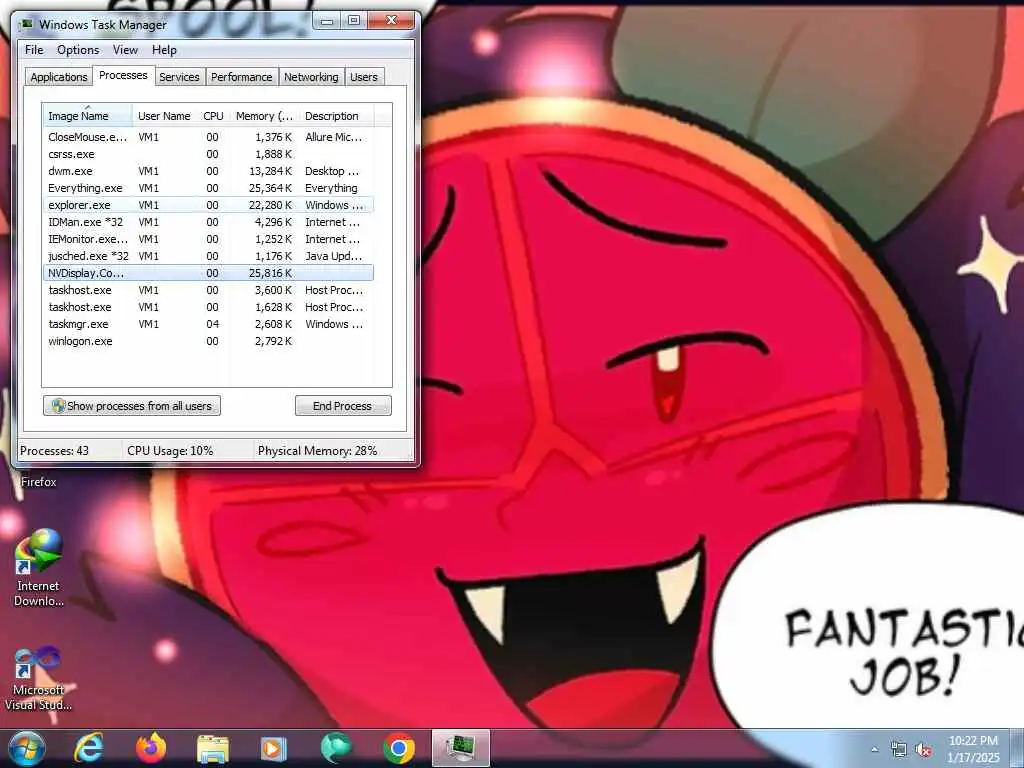Viewport: 1024px width, 768px height.
Task: Show hidden tray icons arrow
Action: tap(874, 750)
